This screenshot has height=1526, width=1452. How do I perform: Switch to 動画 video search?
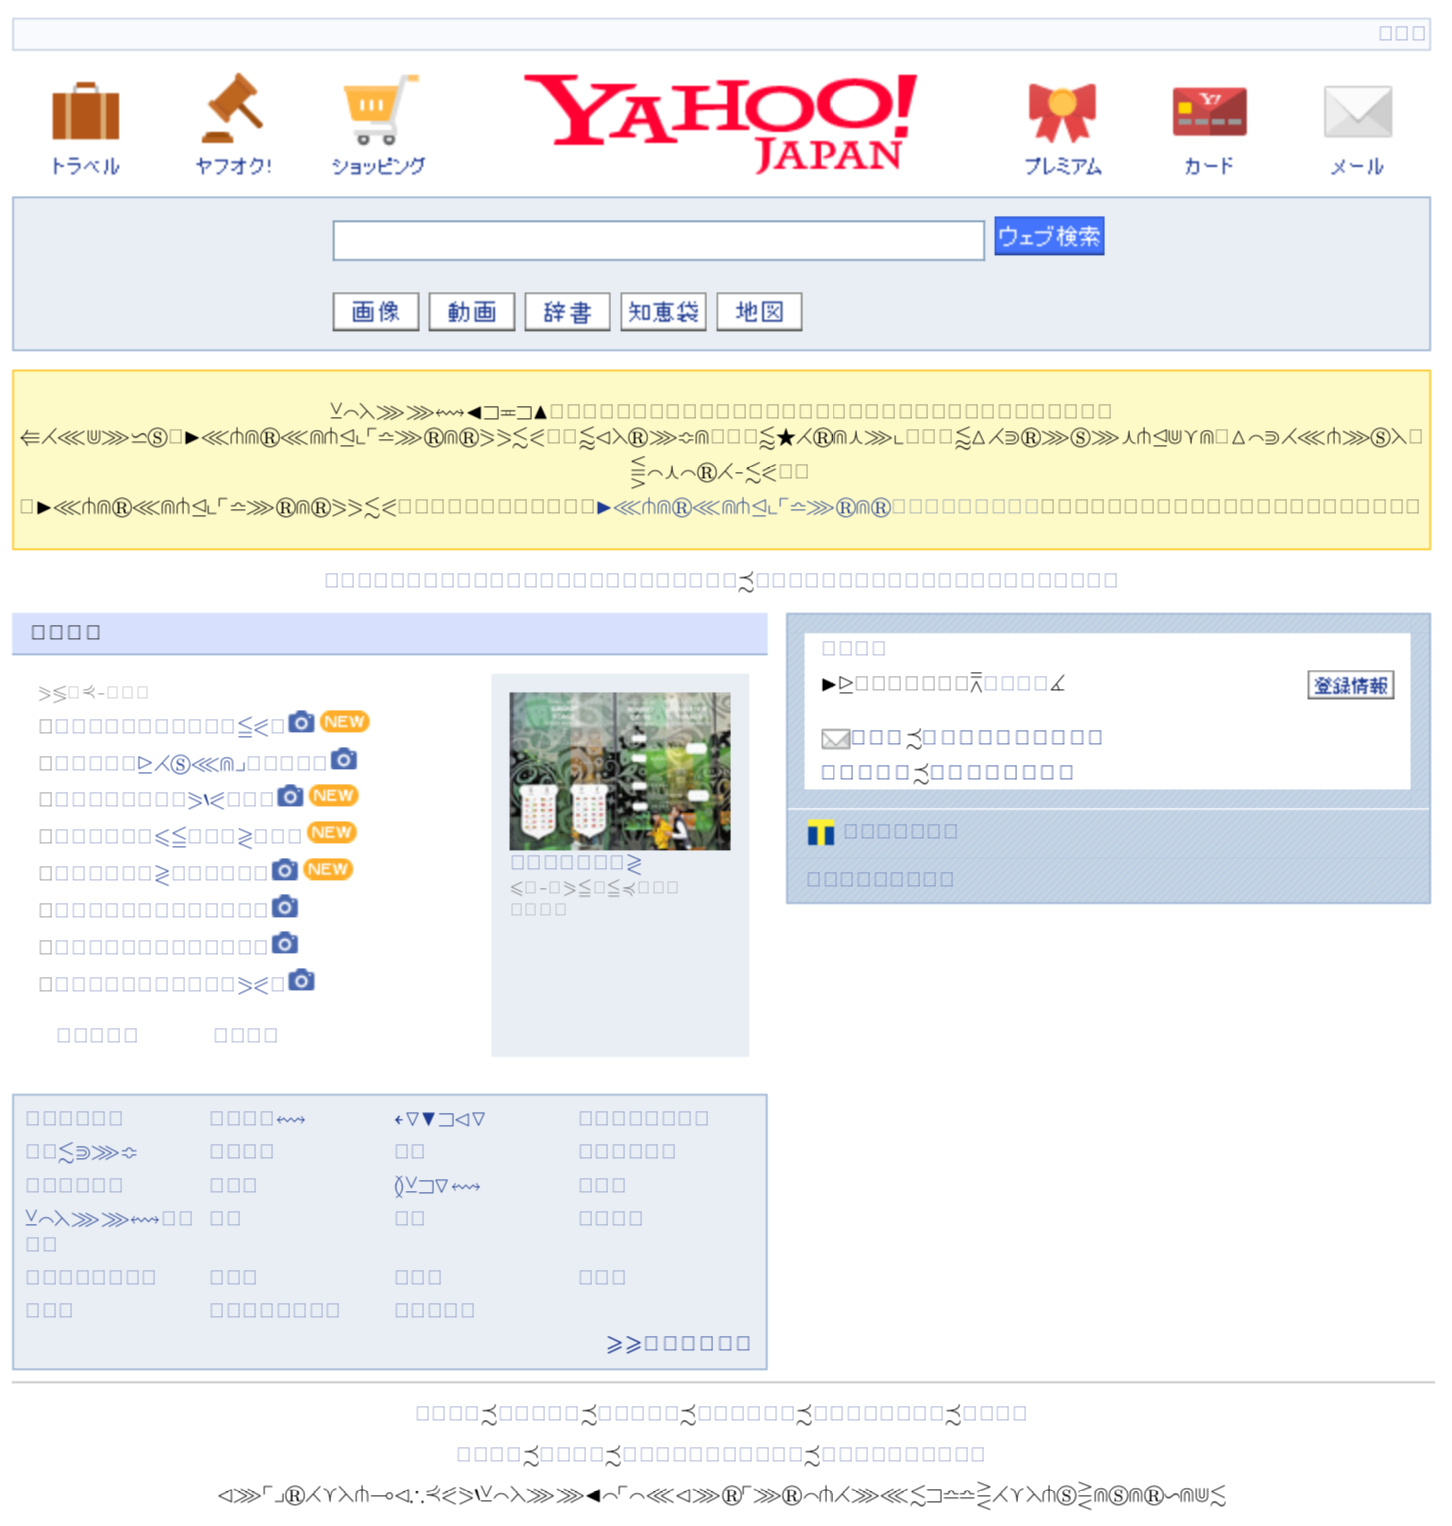pyautogui.click(x=472, y=312)
